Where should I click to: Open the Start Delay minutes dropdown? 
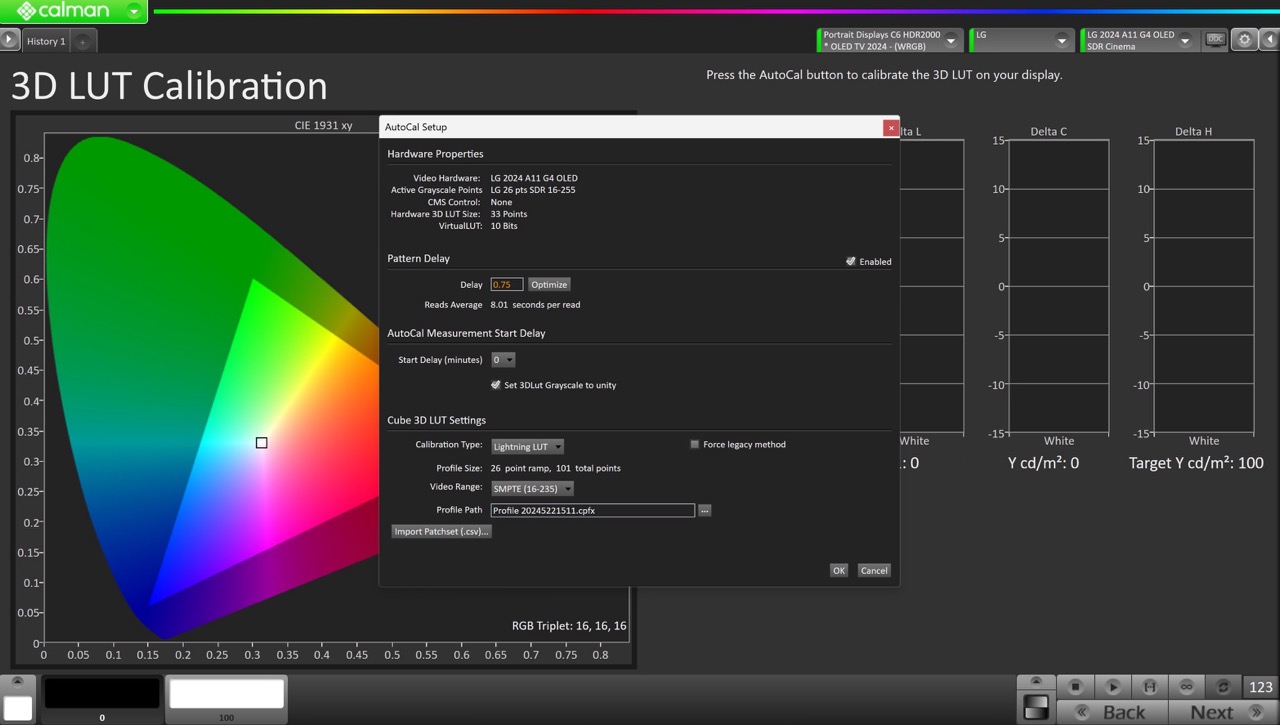503,360
